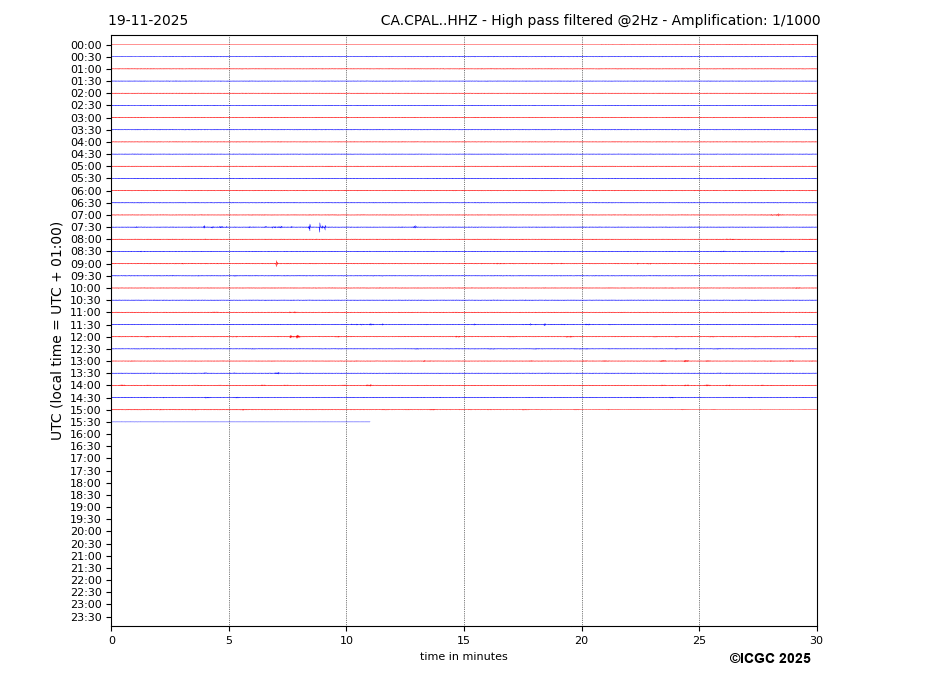The height and width of the screenshot is (696, 927).
Task: Click the red spike on the 09:00 trace
Action: 276,264
